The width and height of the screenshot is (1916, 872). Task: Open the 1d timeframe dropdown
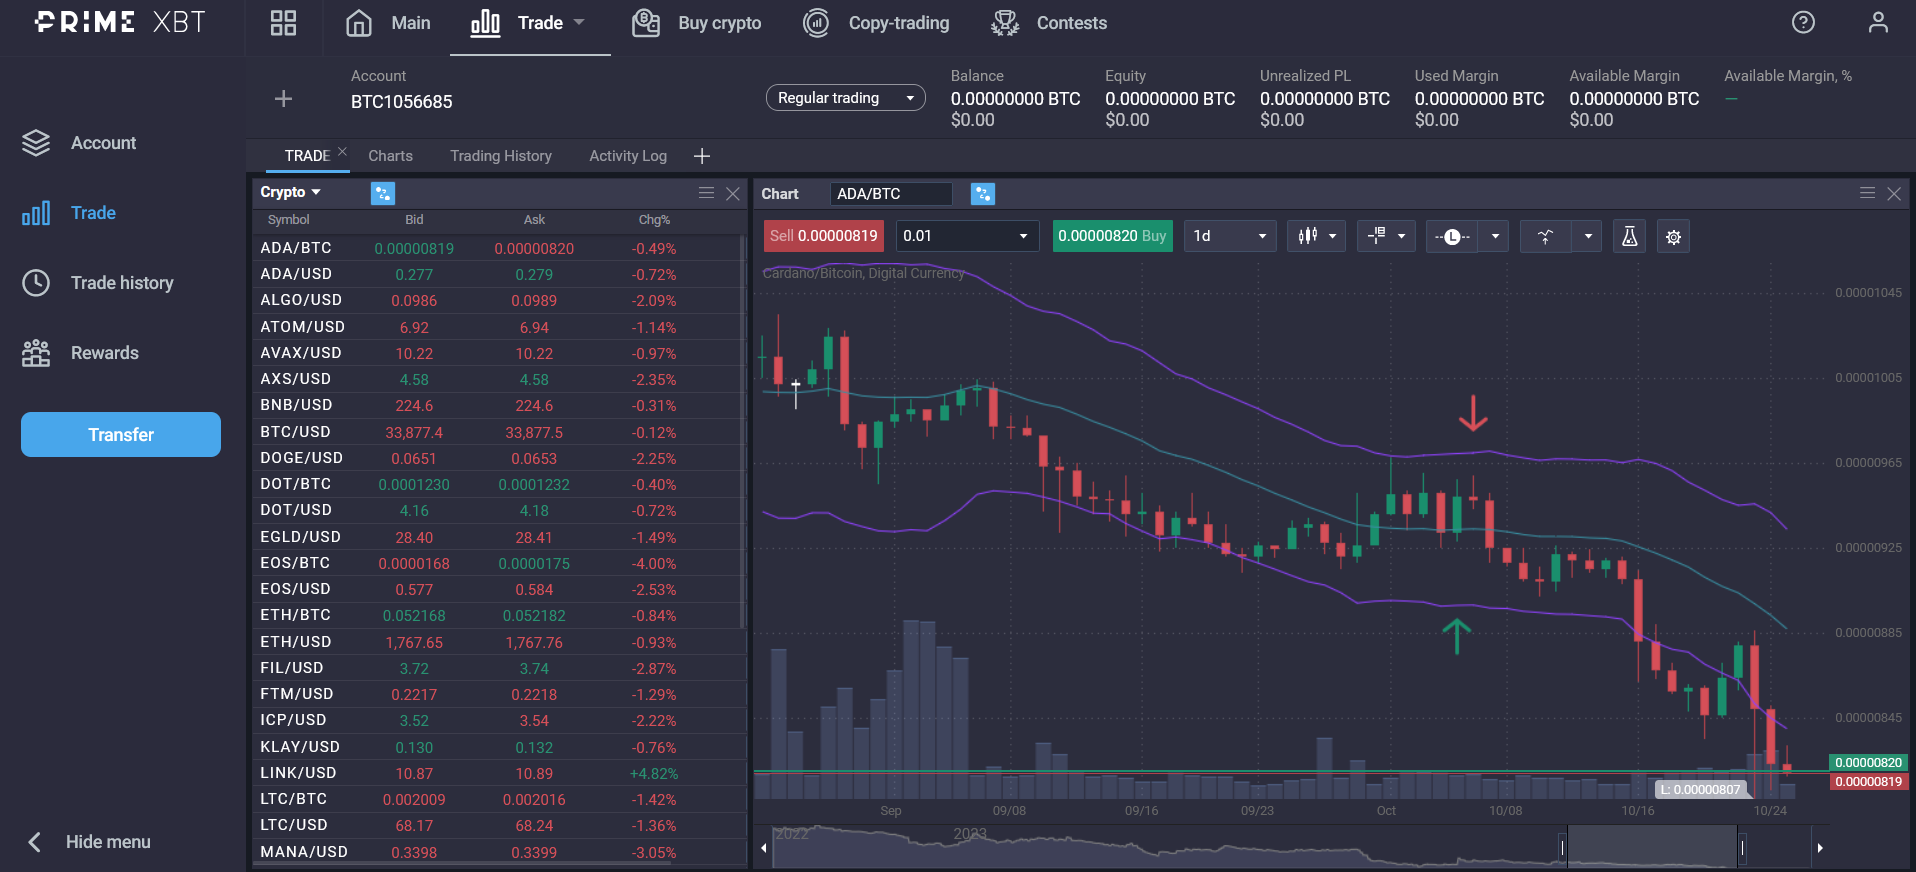pos(1230,236)
